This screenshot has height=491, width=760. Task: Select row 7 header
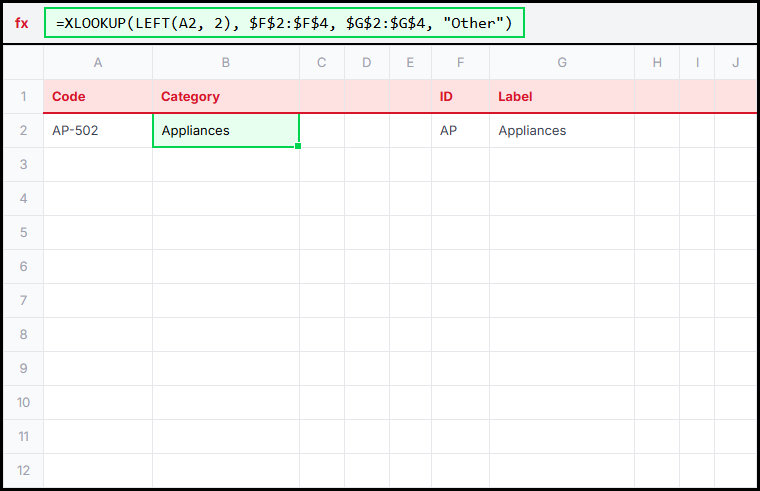coord(23,300)
